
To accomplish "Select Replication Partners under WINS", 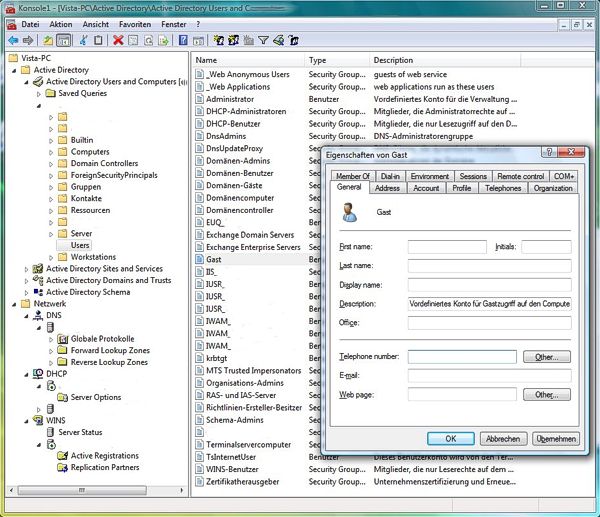I will (105, 467).
